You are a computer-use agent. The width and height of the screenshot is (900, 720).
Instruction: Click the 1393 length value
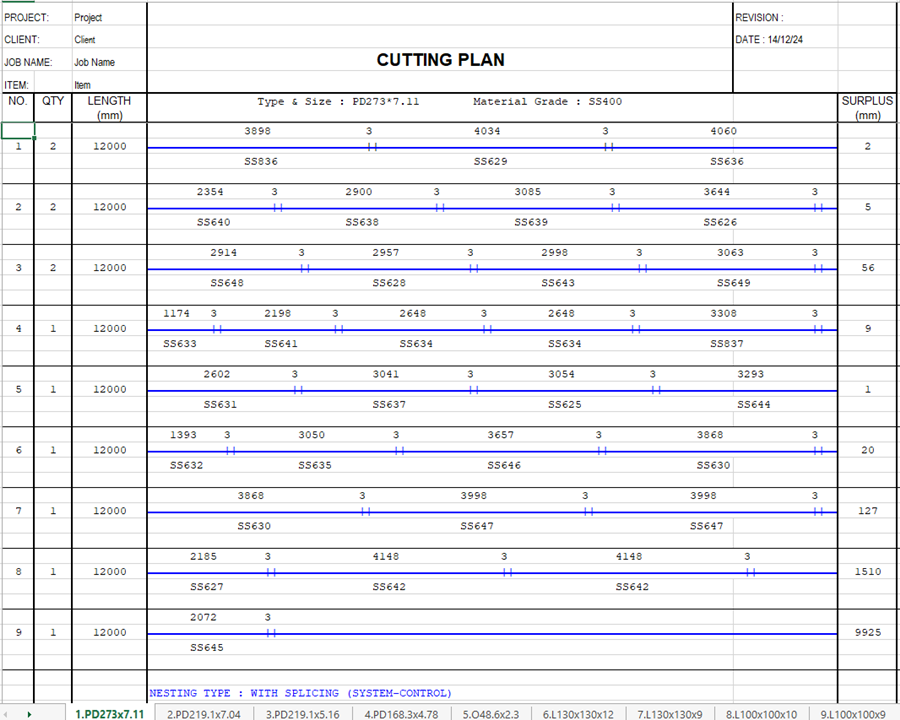[x=183, y=435]
